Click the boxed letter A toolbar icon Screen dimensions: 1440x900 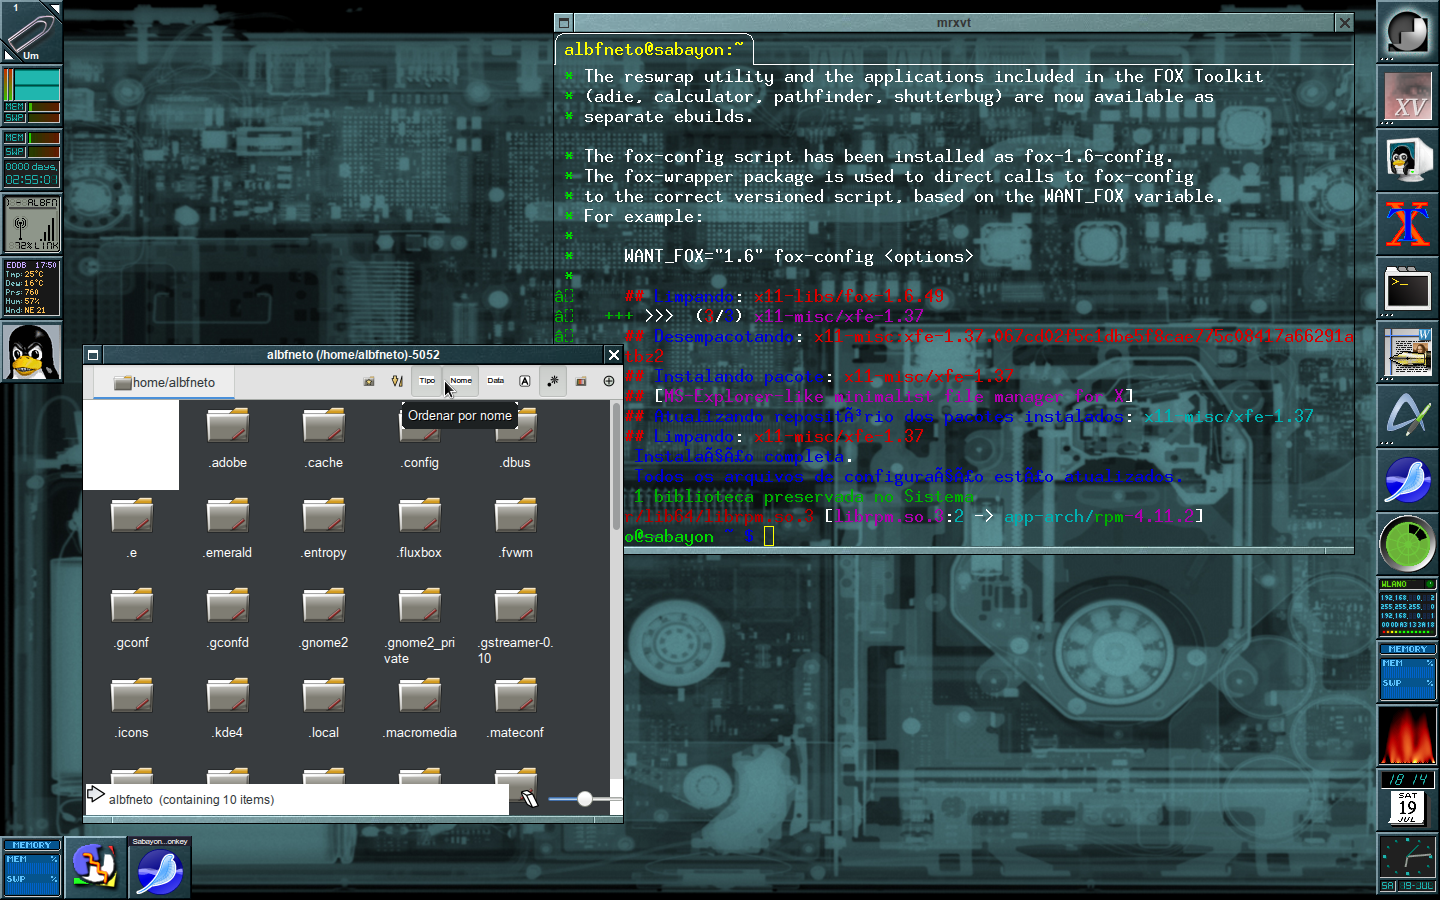pyautogui.click(x=525, y=381)
